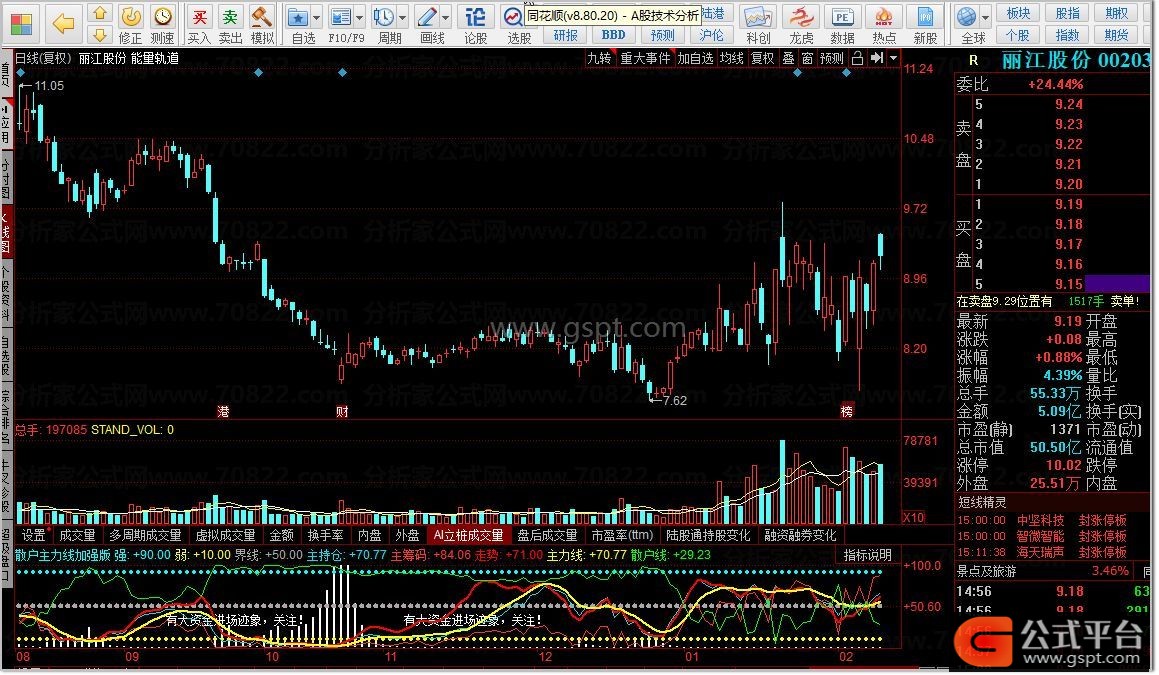This screenshot has height=675, width=1159.
Task: Expand the F10/F9 dropdown arrow
Action: [x=359, y=17]
